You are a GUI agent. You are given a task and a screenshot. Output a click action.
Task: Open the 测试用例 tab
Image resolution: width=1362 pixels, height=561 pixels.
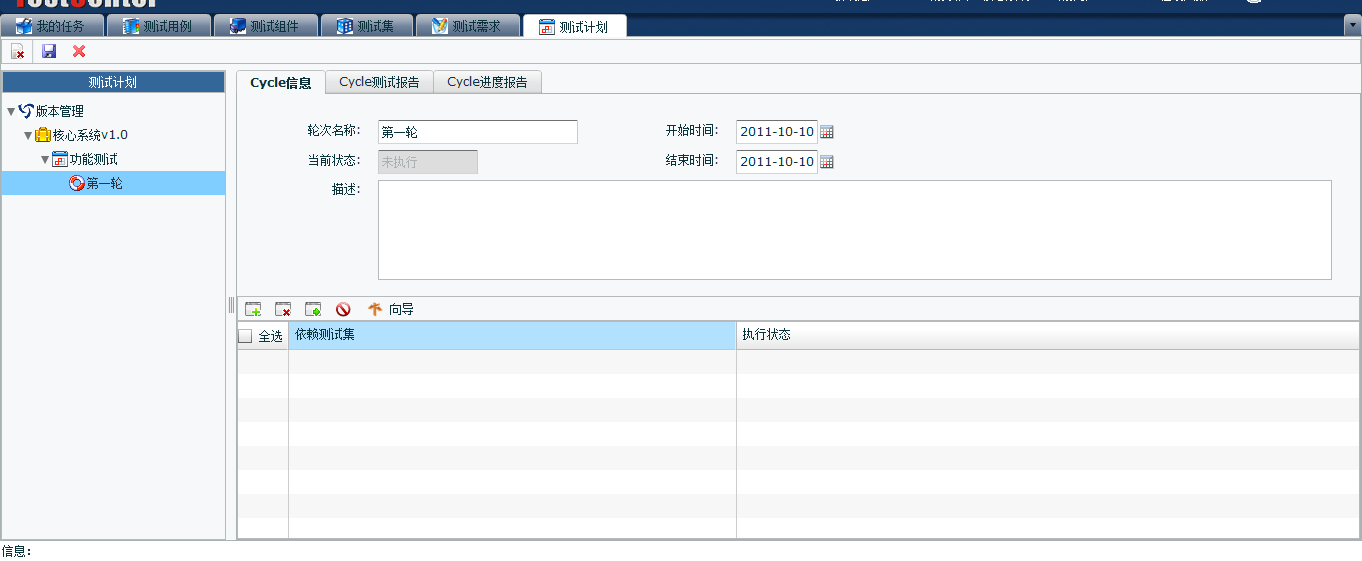[158, 27]
